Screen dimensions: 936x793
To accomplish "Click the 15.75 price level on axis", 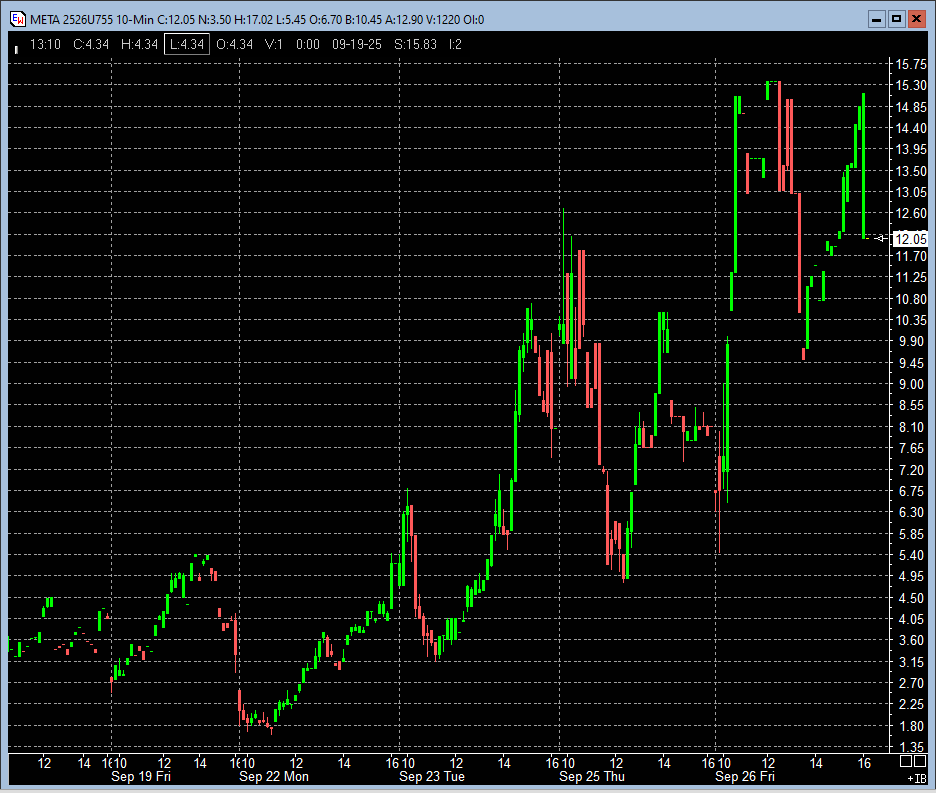I will (912, 64).
